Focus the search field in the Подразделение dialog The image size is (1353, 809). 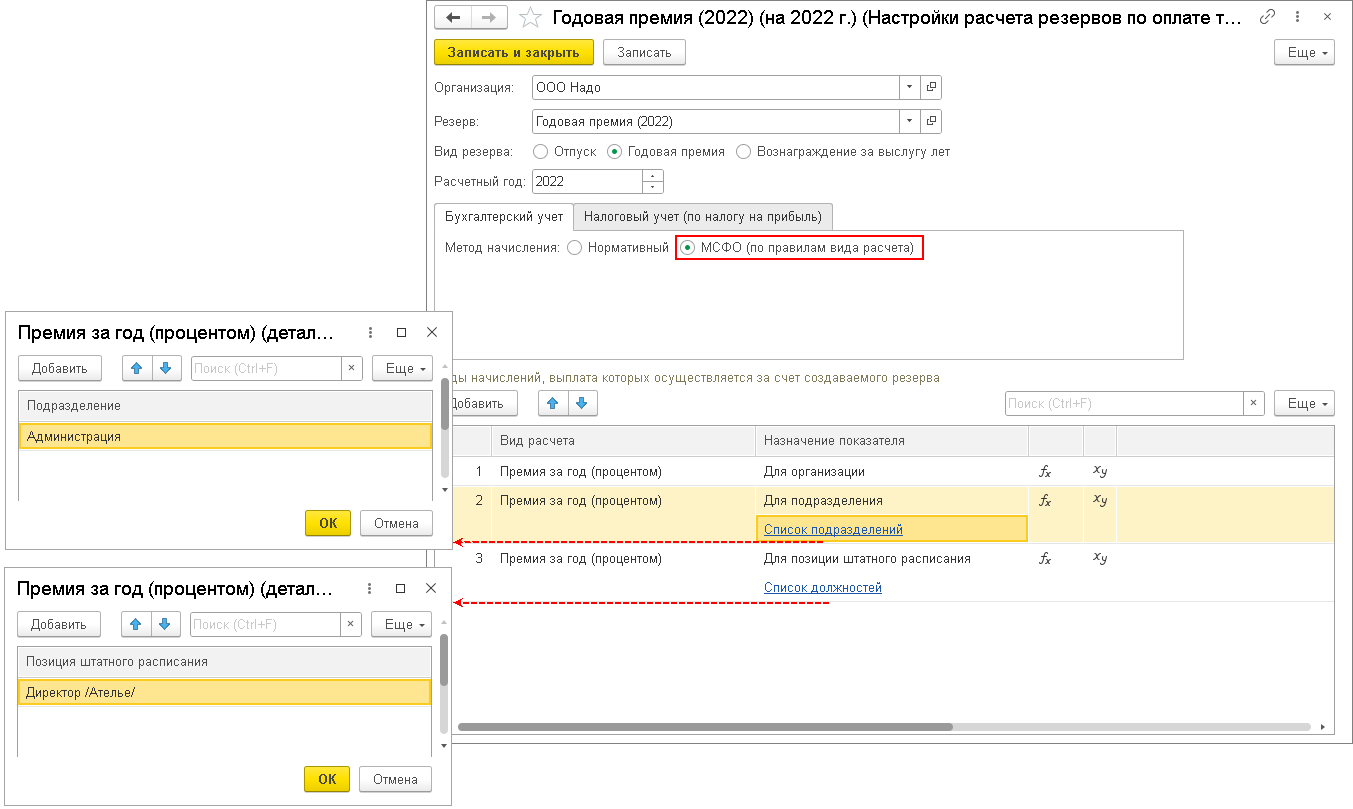click(266, 368)
